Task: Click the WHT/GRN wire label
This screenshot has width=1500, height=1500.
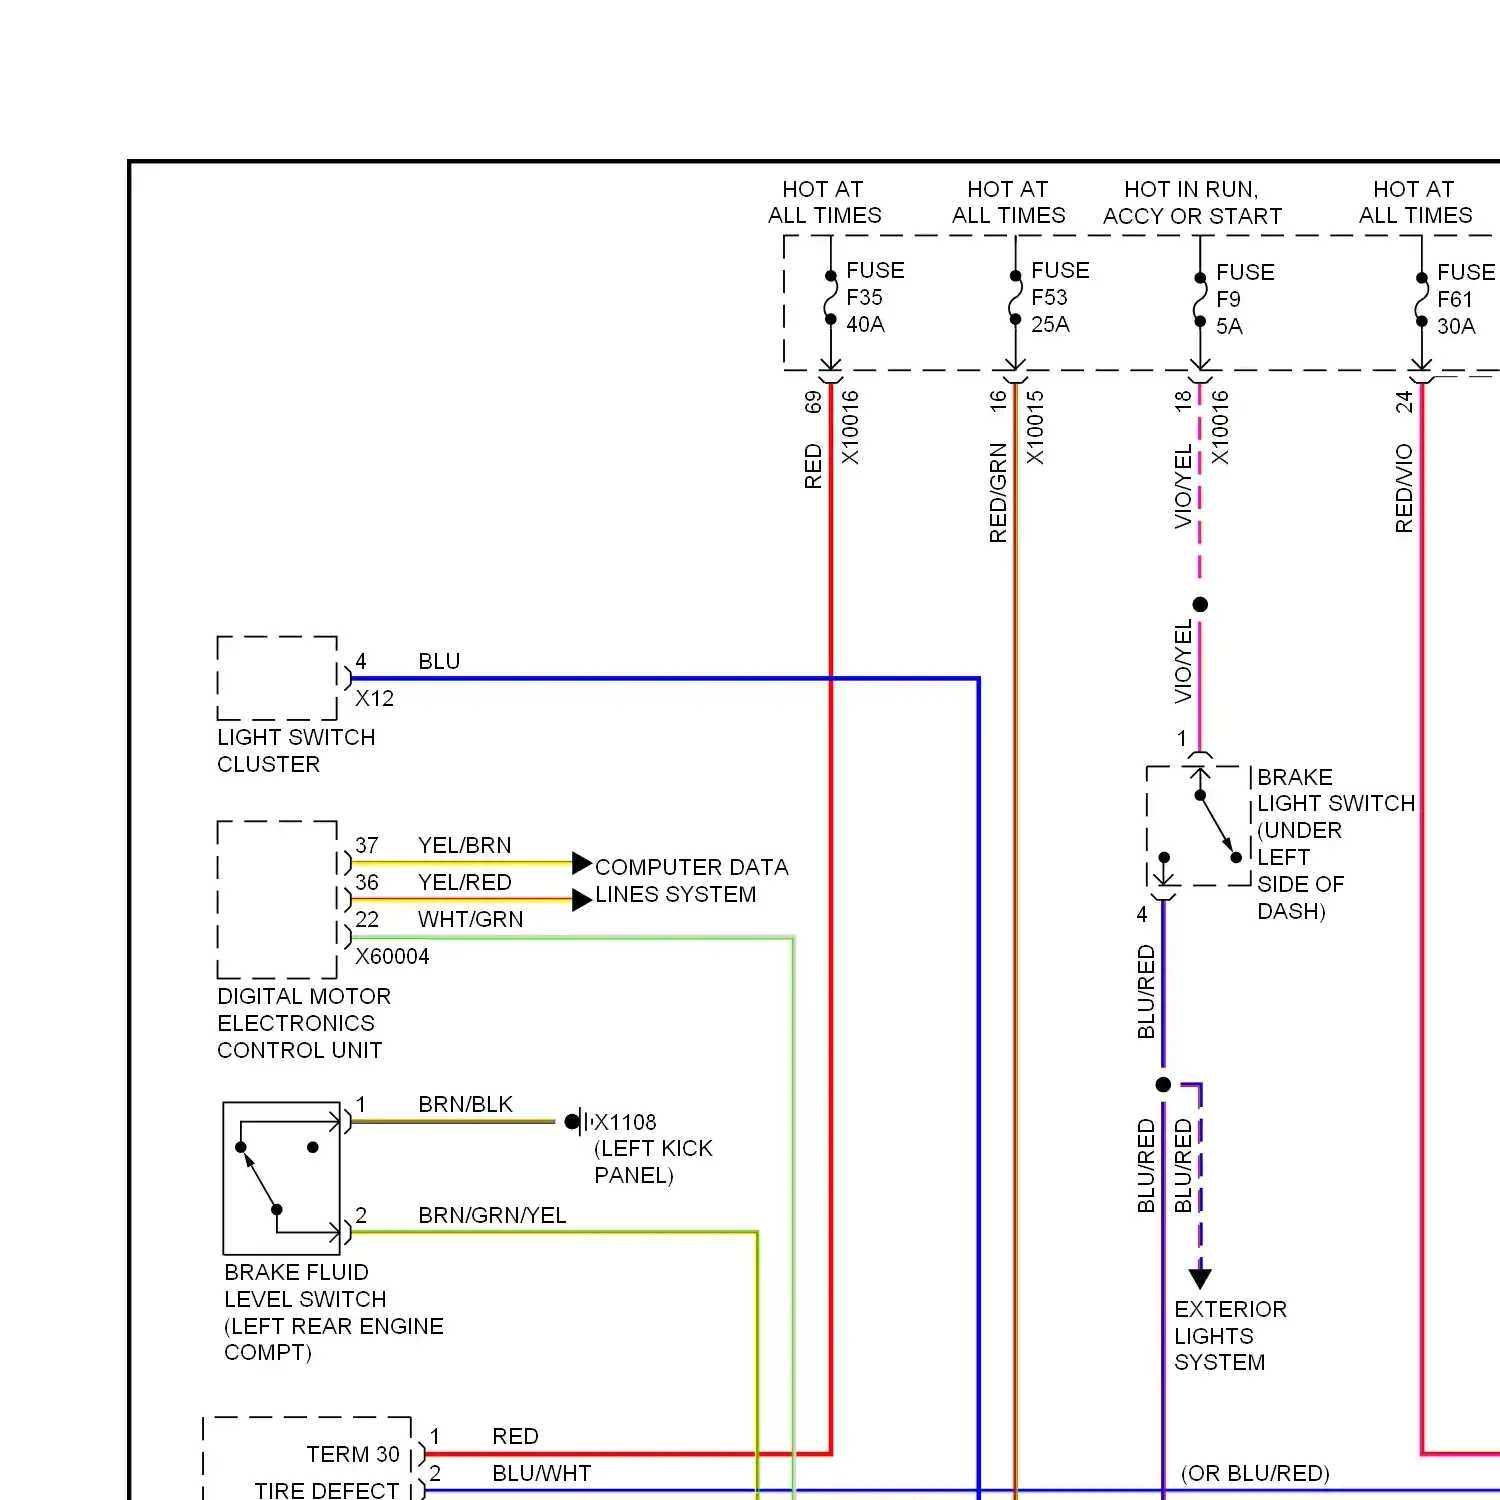Action: (x=471, y=920)
